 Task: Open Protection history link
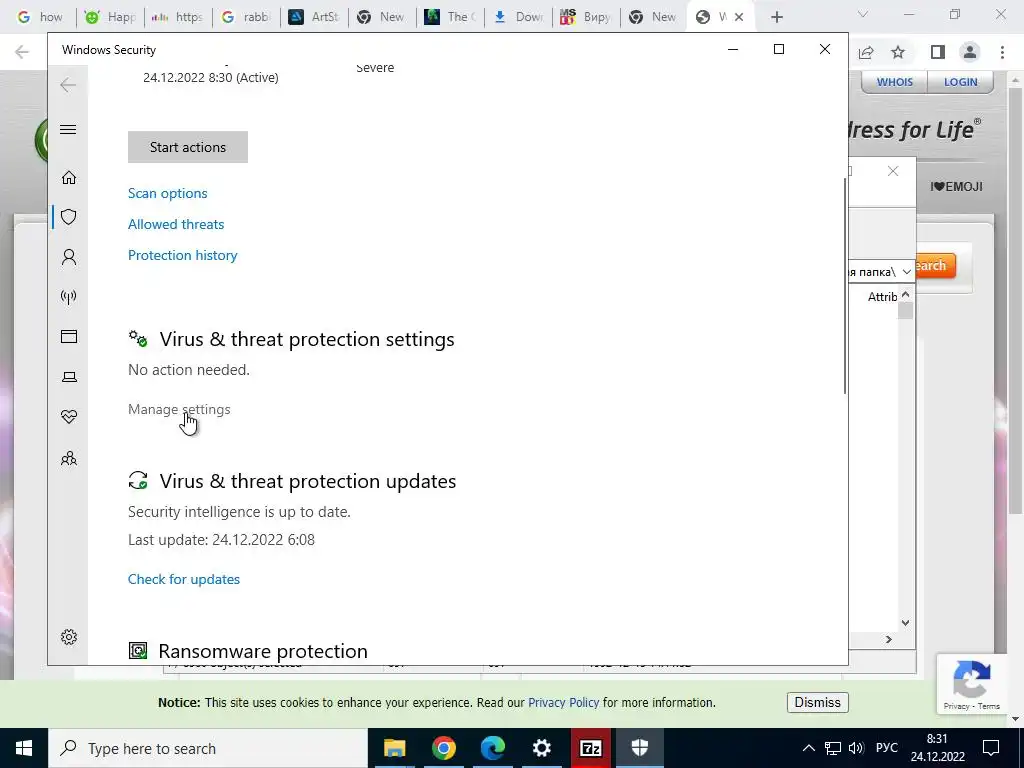(182, 255)
